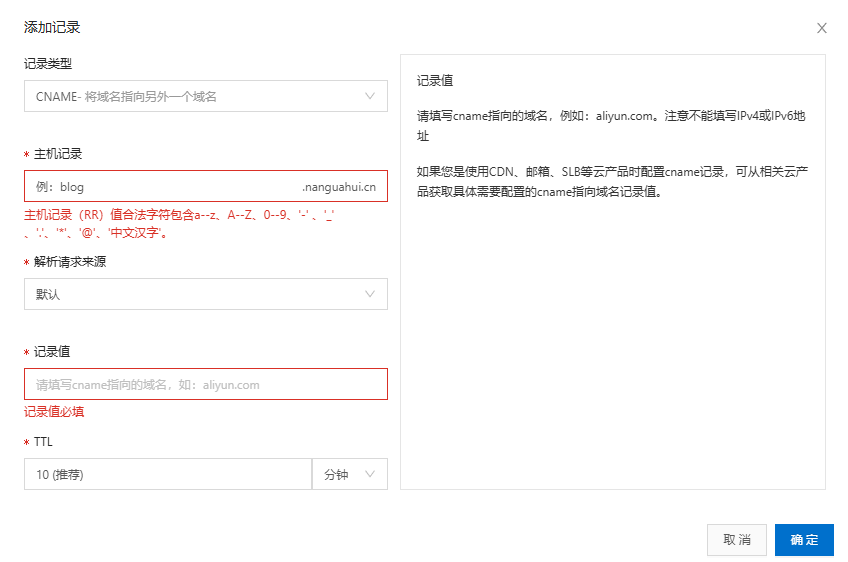
Task: Close the 添加记录 dialog with X icon
Action: pos(822,28)
